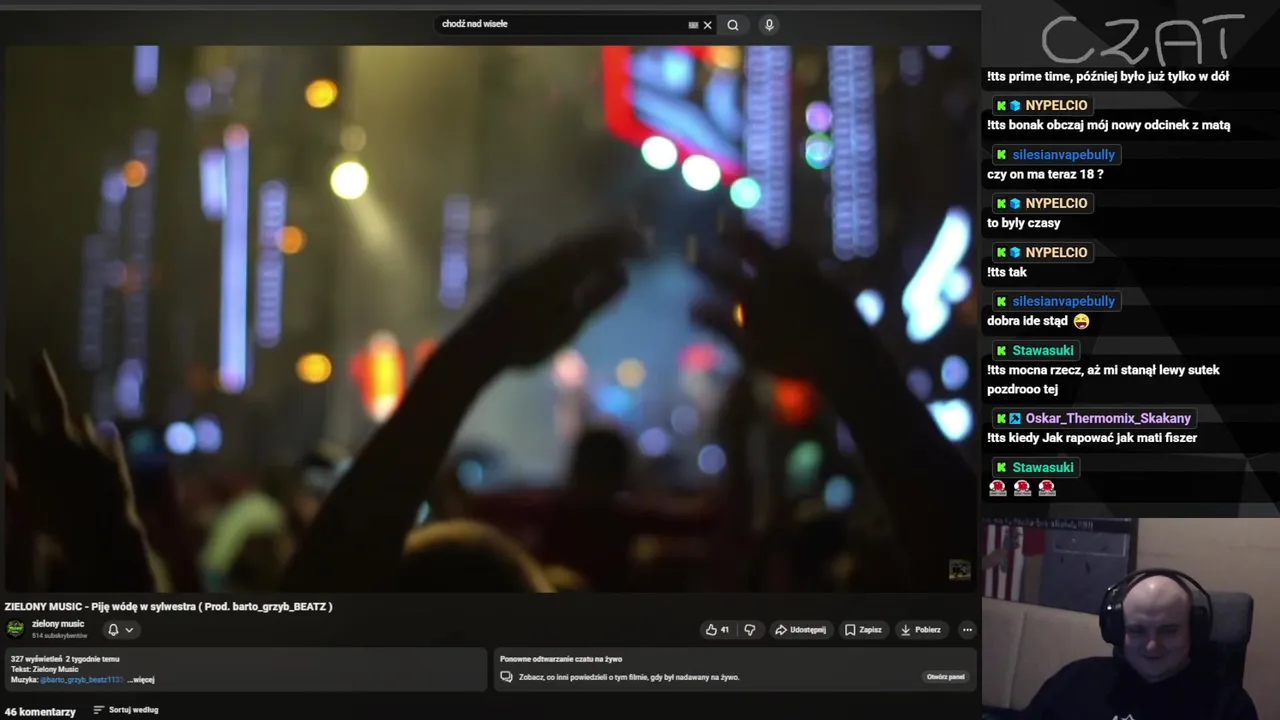The height and width of the screenshot is (720, 1280).
Task: Open the zielony music channel name
Action: pos(58,624)
